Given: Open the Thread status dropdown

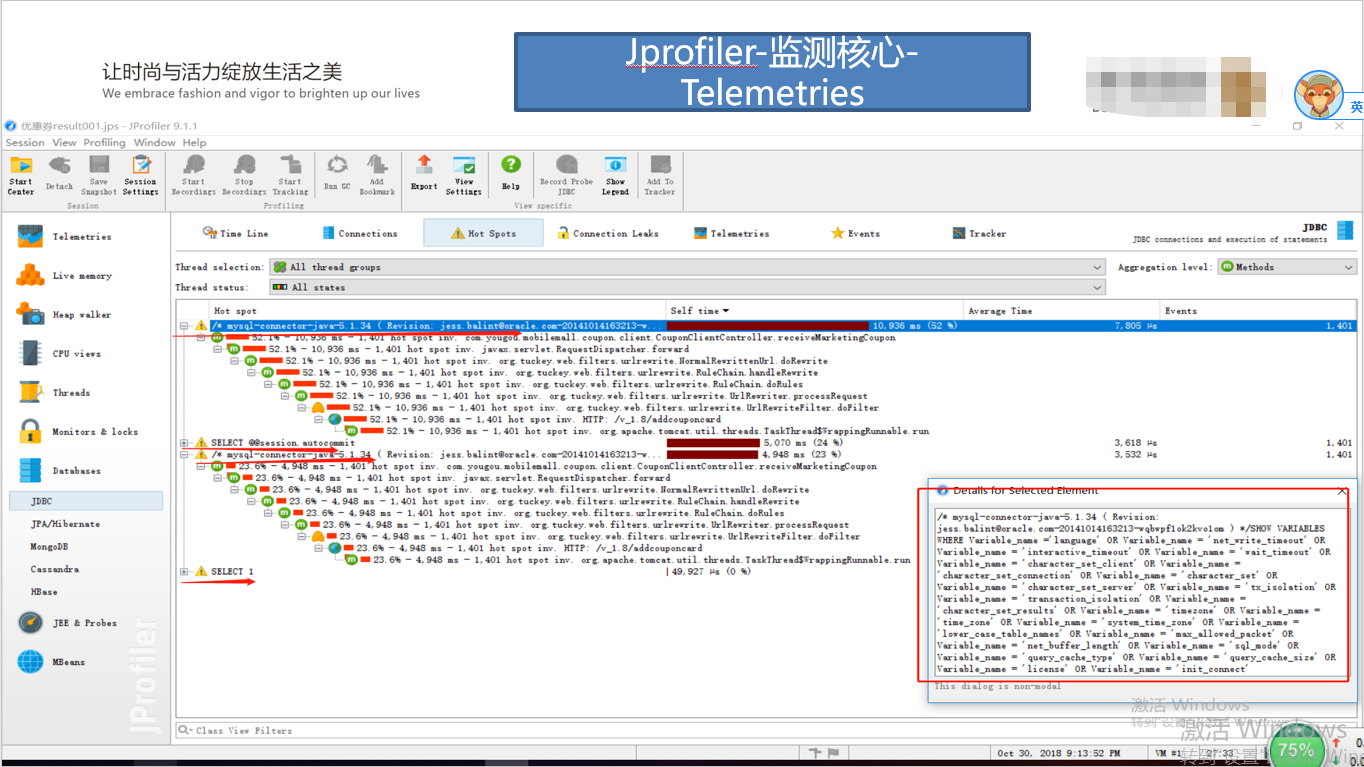Looking at the screenshot, I should coord(688,287).
